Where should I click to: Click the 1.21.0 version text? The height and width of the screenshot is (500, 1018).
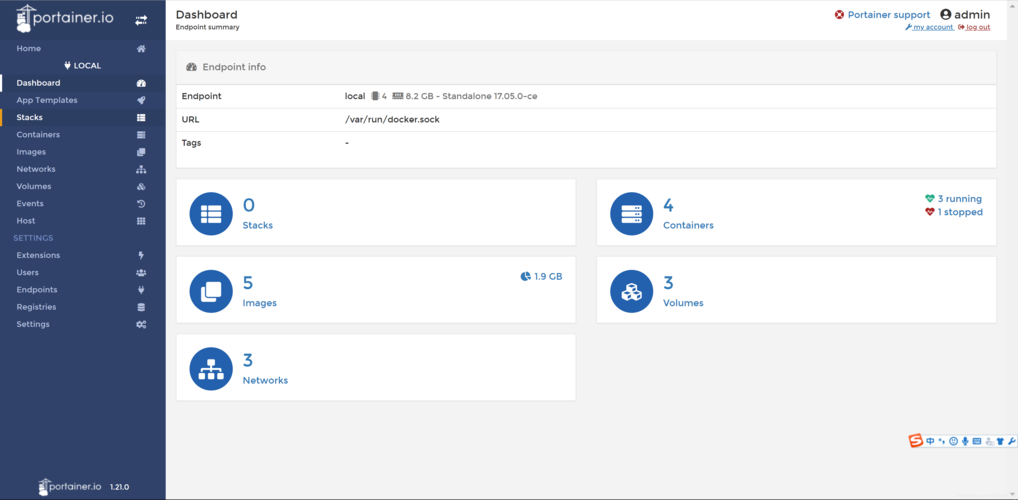pyautogui.click(x=119, y=486)
